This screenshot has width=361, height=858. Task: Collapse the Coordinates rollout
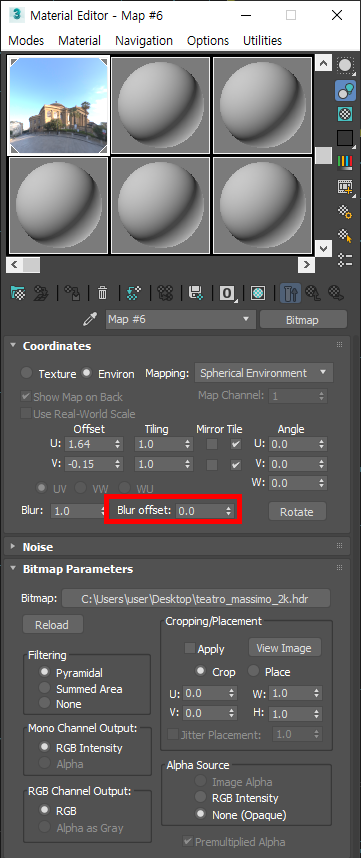coord(14,346)
